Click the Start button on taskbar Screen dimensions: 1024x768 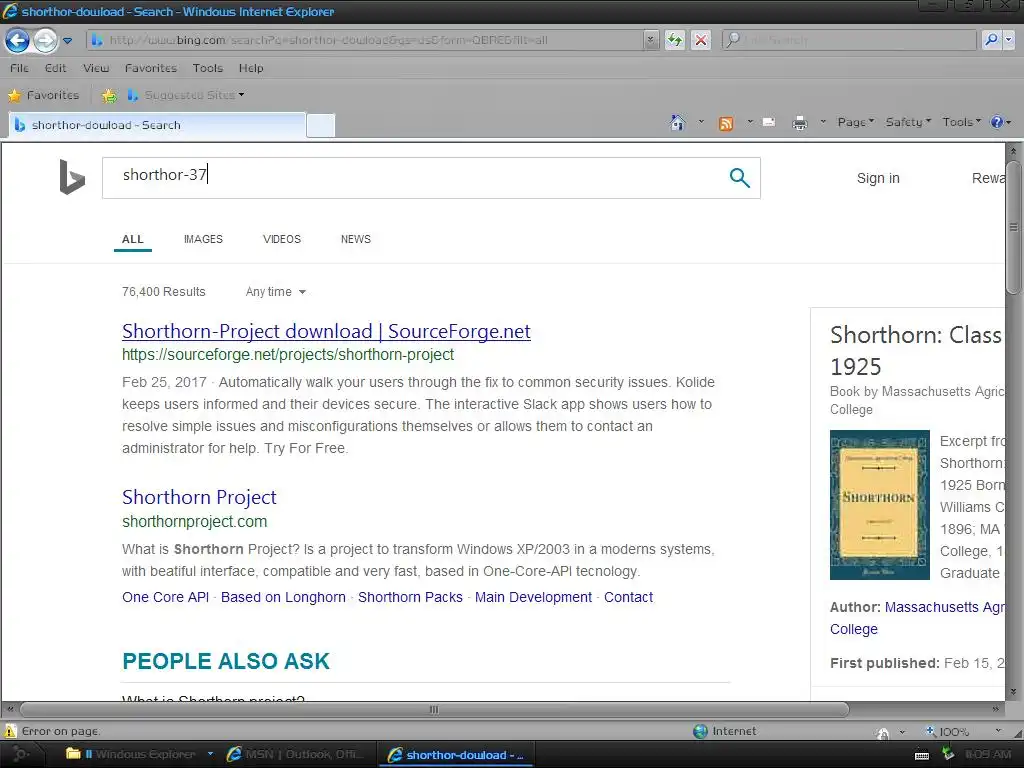click(x=21, y=754)
